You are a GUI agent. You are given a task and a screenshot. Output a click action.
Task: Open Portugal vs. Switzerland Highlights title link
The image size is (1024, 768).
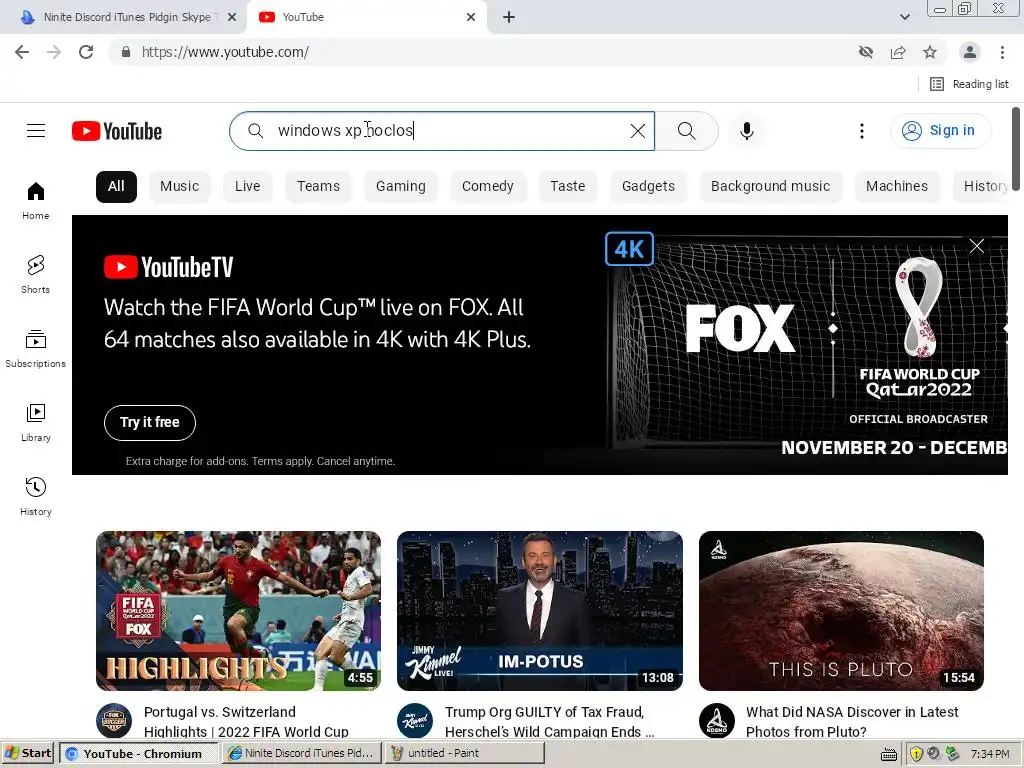246,722
